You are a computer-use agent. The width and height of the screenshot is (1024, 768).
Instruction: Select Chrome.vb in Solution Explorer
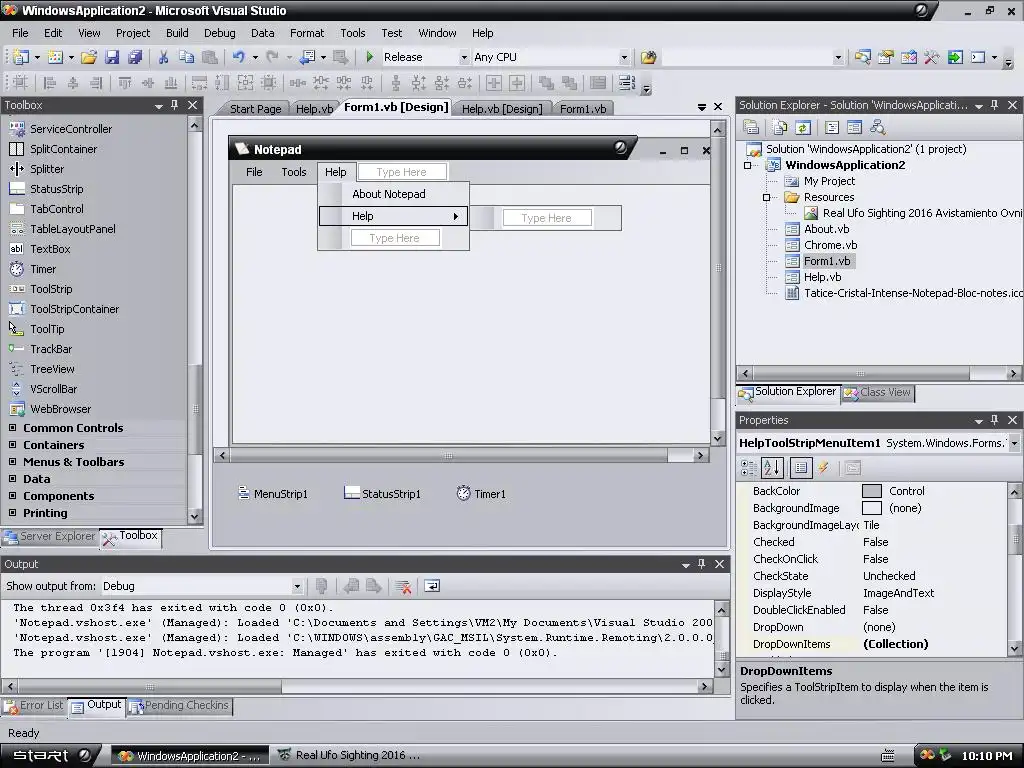point(830,245)
